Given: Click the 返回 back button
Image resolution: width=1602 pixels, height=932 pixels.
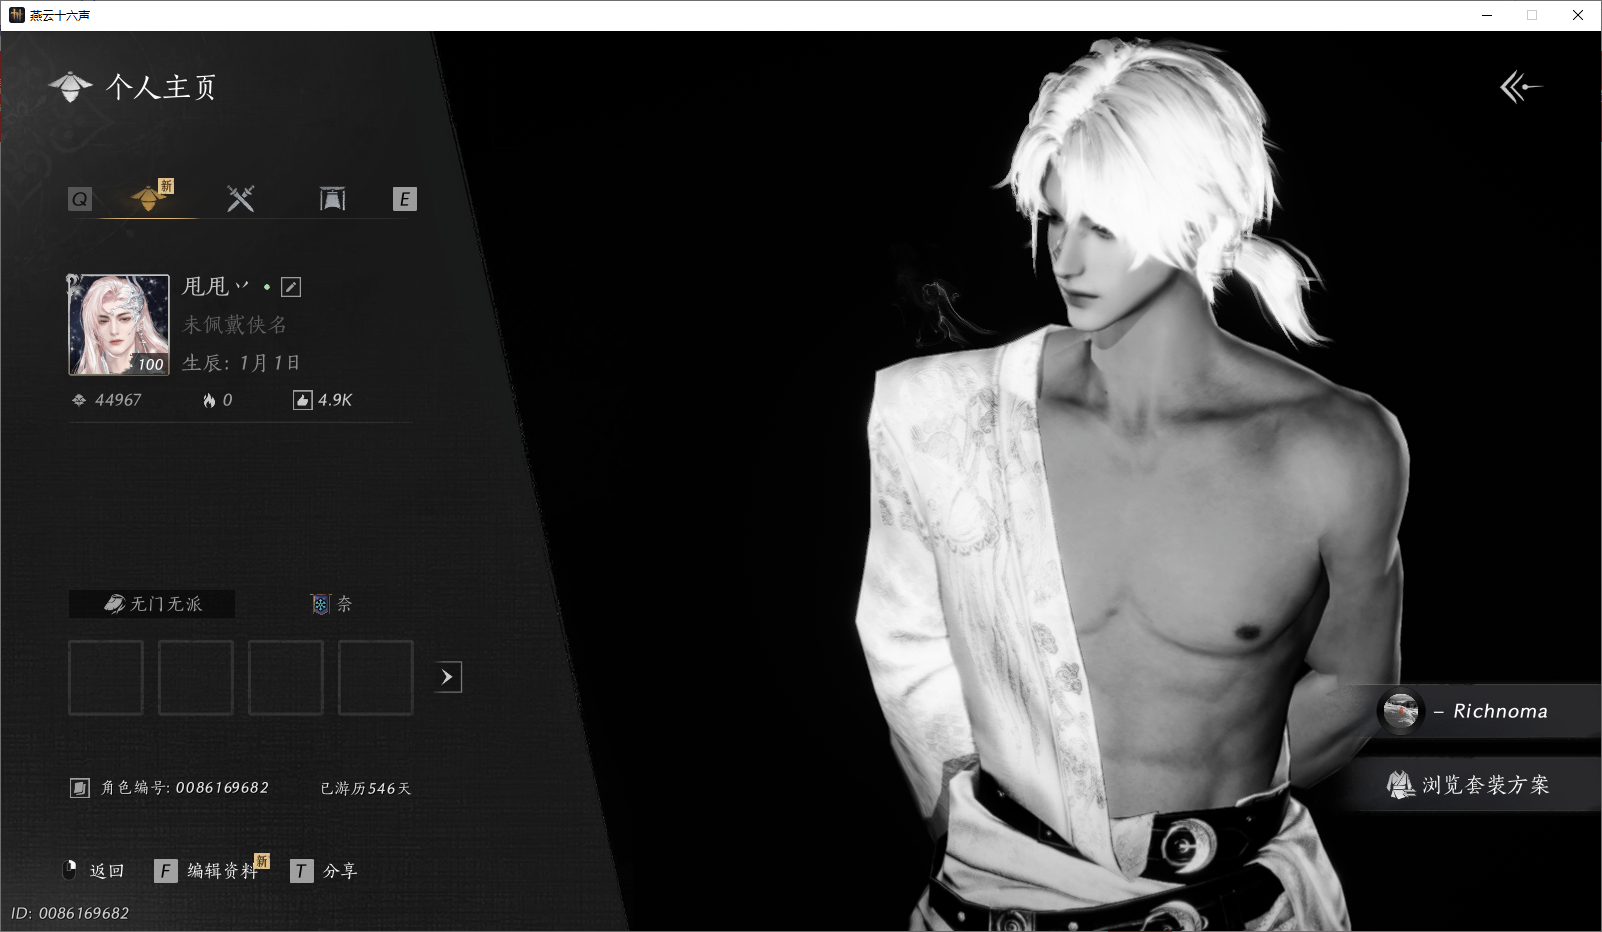Looking at the screenshot, I should (x=94, y=870).
